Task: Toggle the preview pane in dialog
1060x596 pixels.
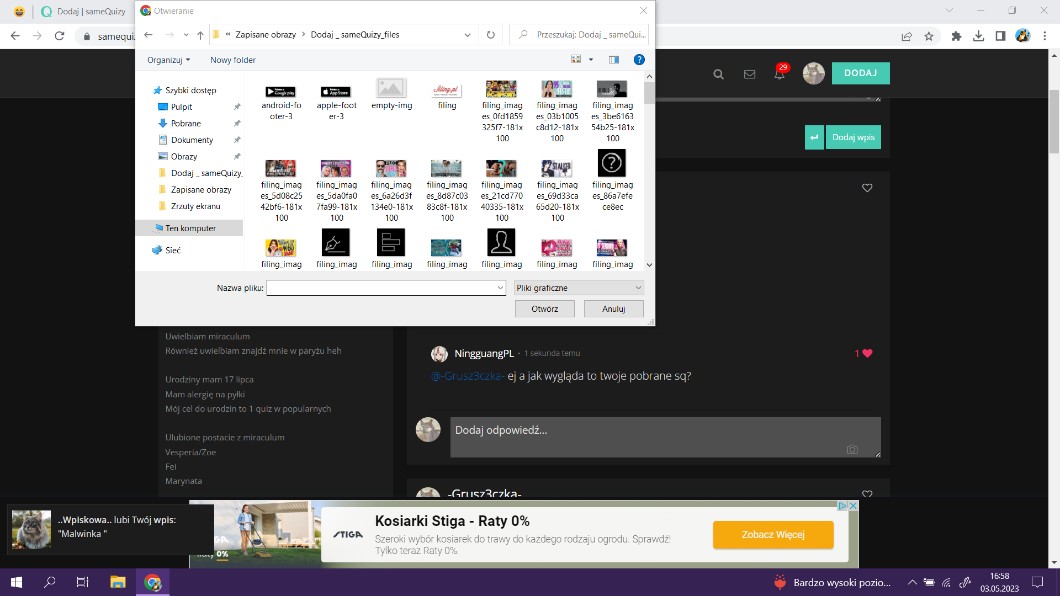Action: [x=614, y=60]
